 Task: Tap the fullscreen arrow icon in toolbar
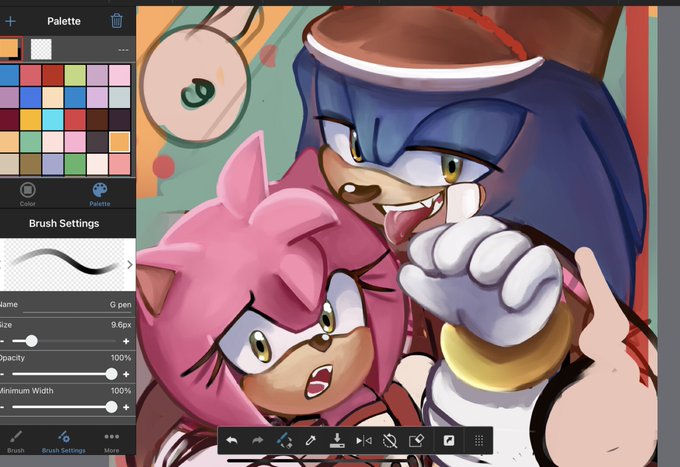click(x=449, y=441)
